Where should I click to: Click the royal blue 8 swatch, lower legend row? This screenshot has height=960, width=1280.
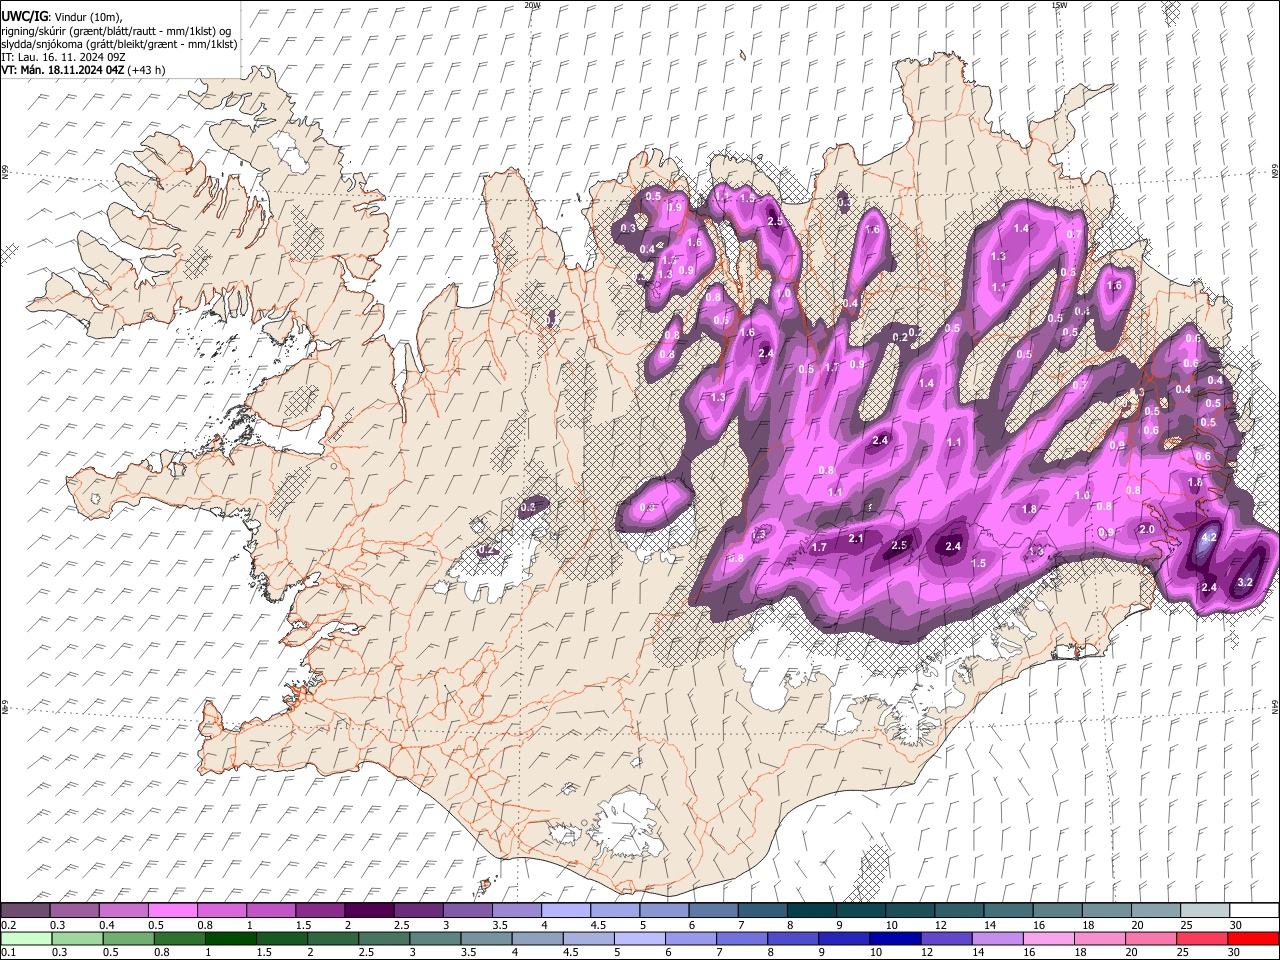[x=793, y=938]
